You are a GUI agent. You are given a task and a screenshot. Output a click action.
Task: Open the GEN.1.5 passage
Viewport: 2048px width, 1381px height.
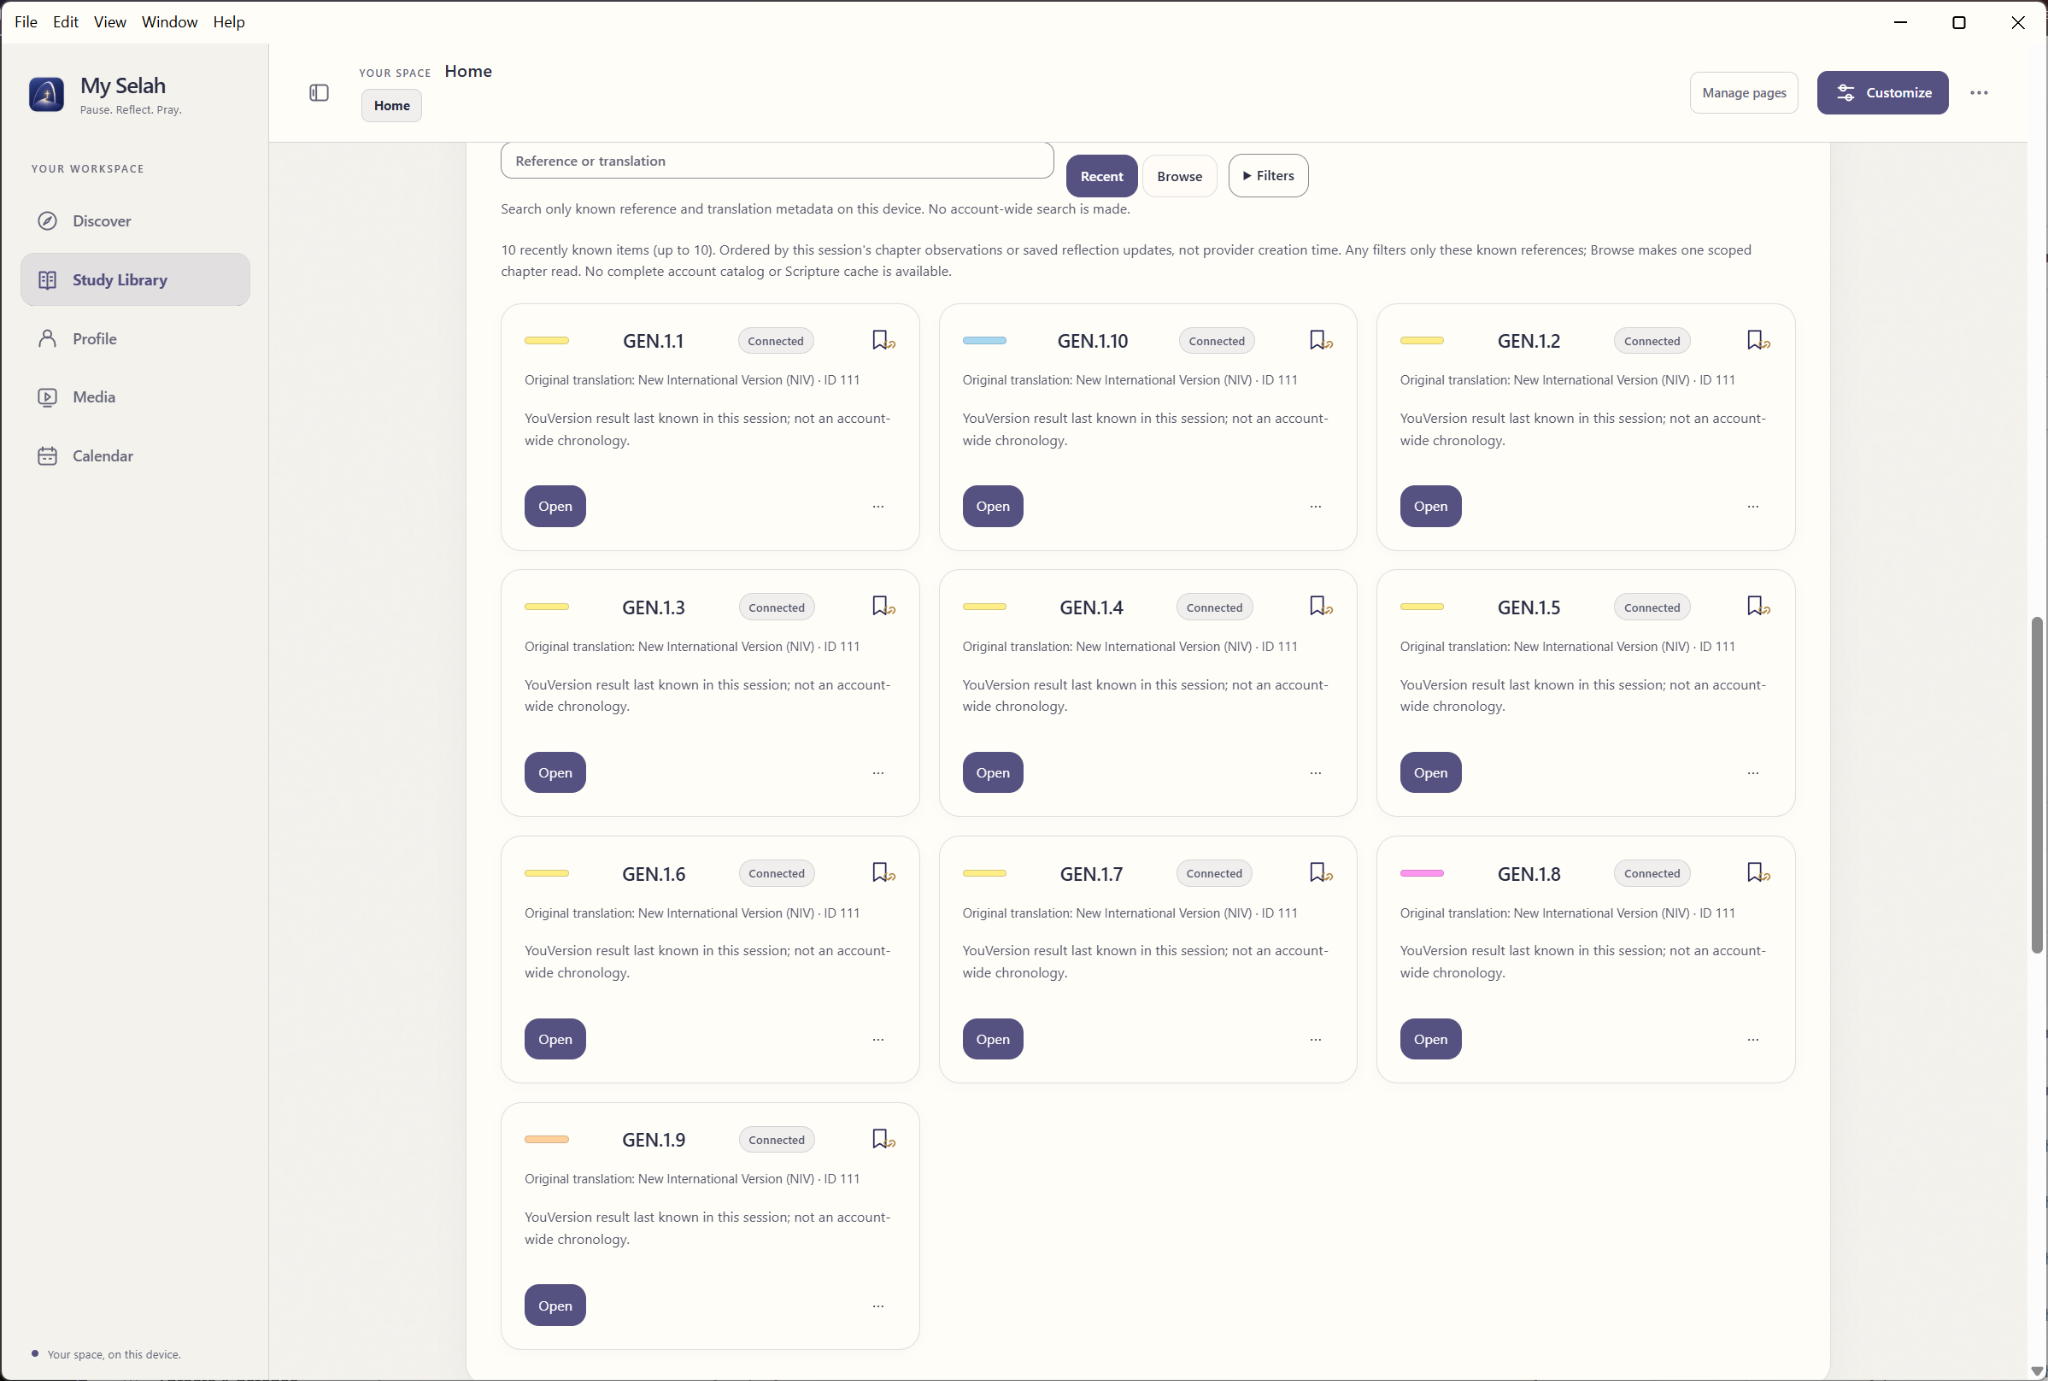point(1430,773)
